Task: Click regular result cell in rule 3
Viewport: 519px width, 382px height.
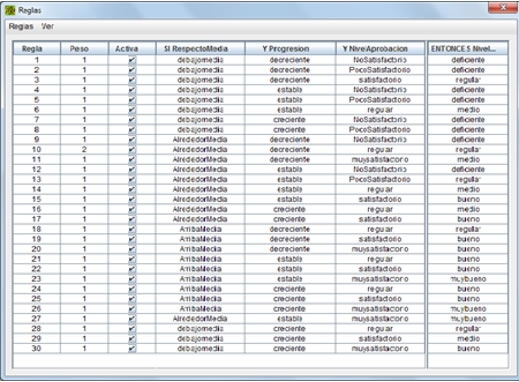Action: coord(468,80)
